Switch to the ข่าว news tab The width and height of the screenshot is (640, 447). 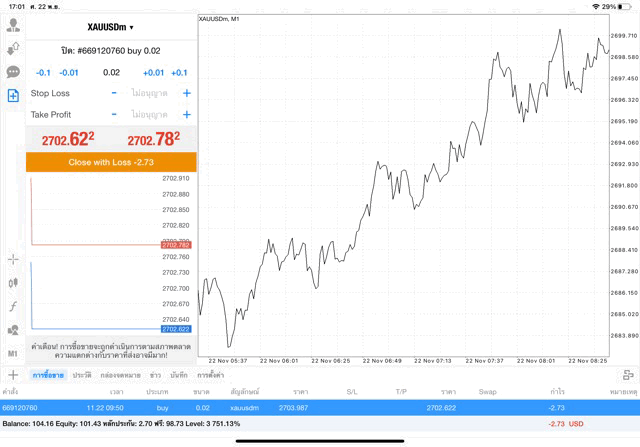tap(155, 374)
